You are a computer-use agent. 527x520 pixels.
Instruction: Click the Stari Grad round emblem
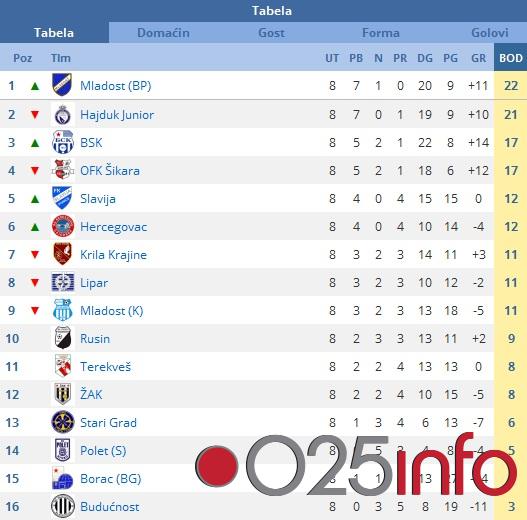[63, 422]
